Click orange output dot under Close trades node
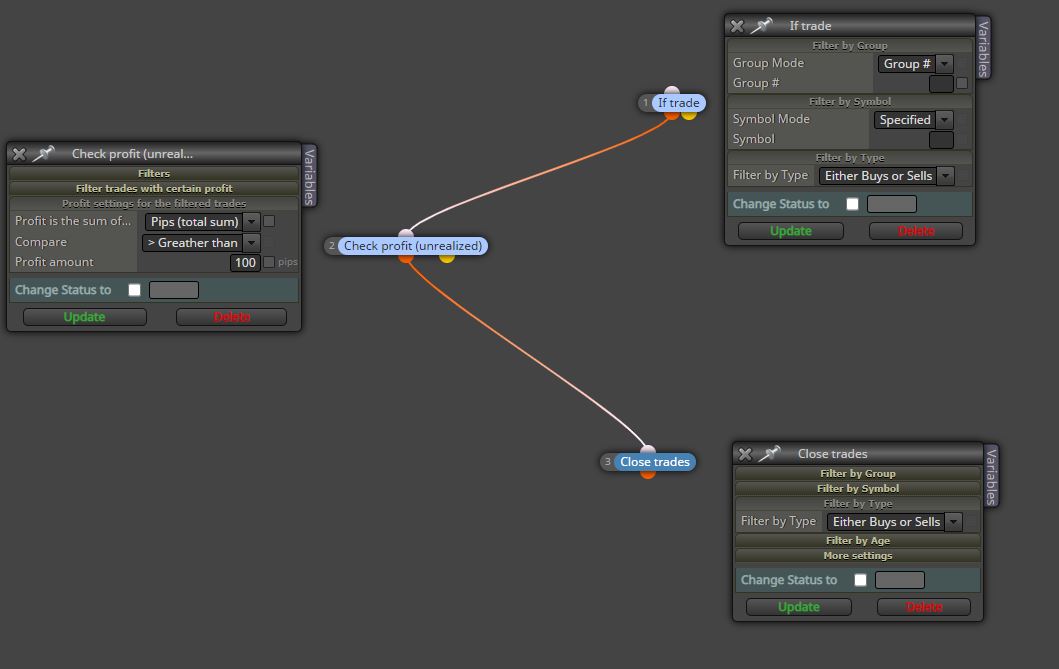 click(648, 475)
